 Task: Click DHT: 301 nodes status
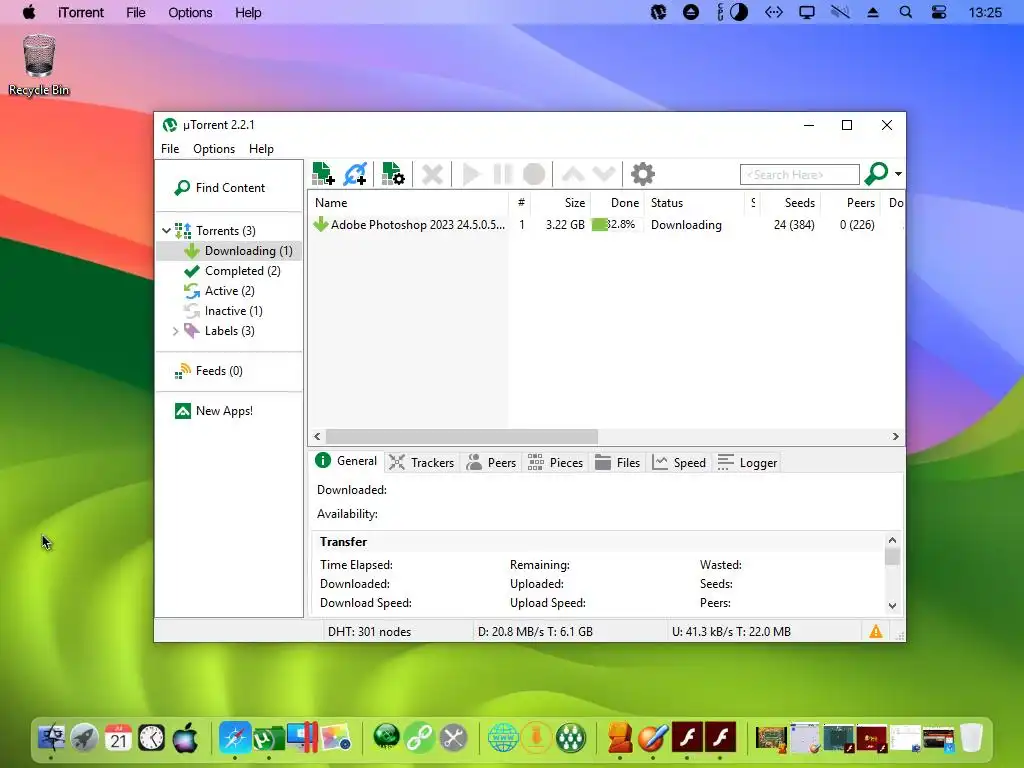pos(369,632)
